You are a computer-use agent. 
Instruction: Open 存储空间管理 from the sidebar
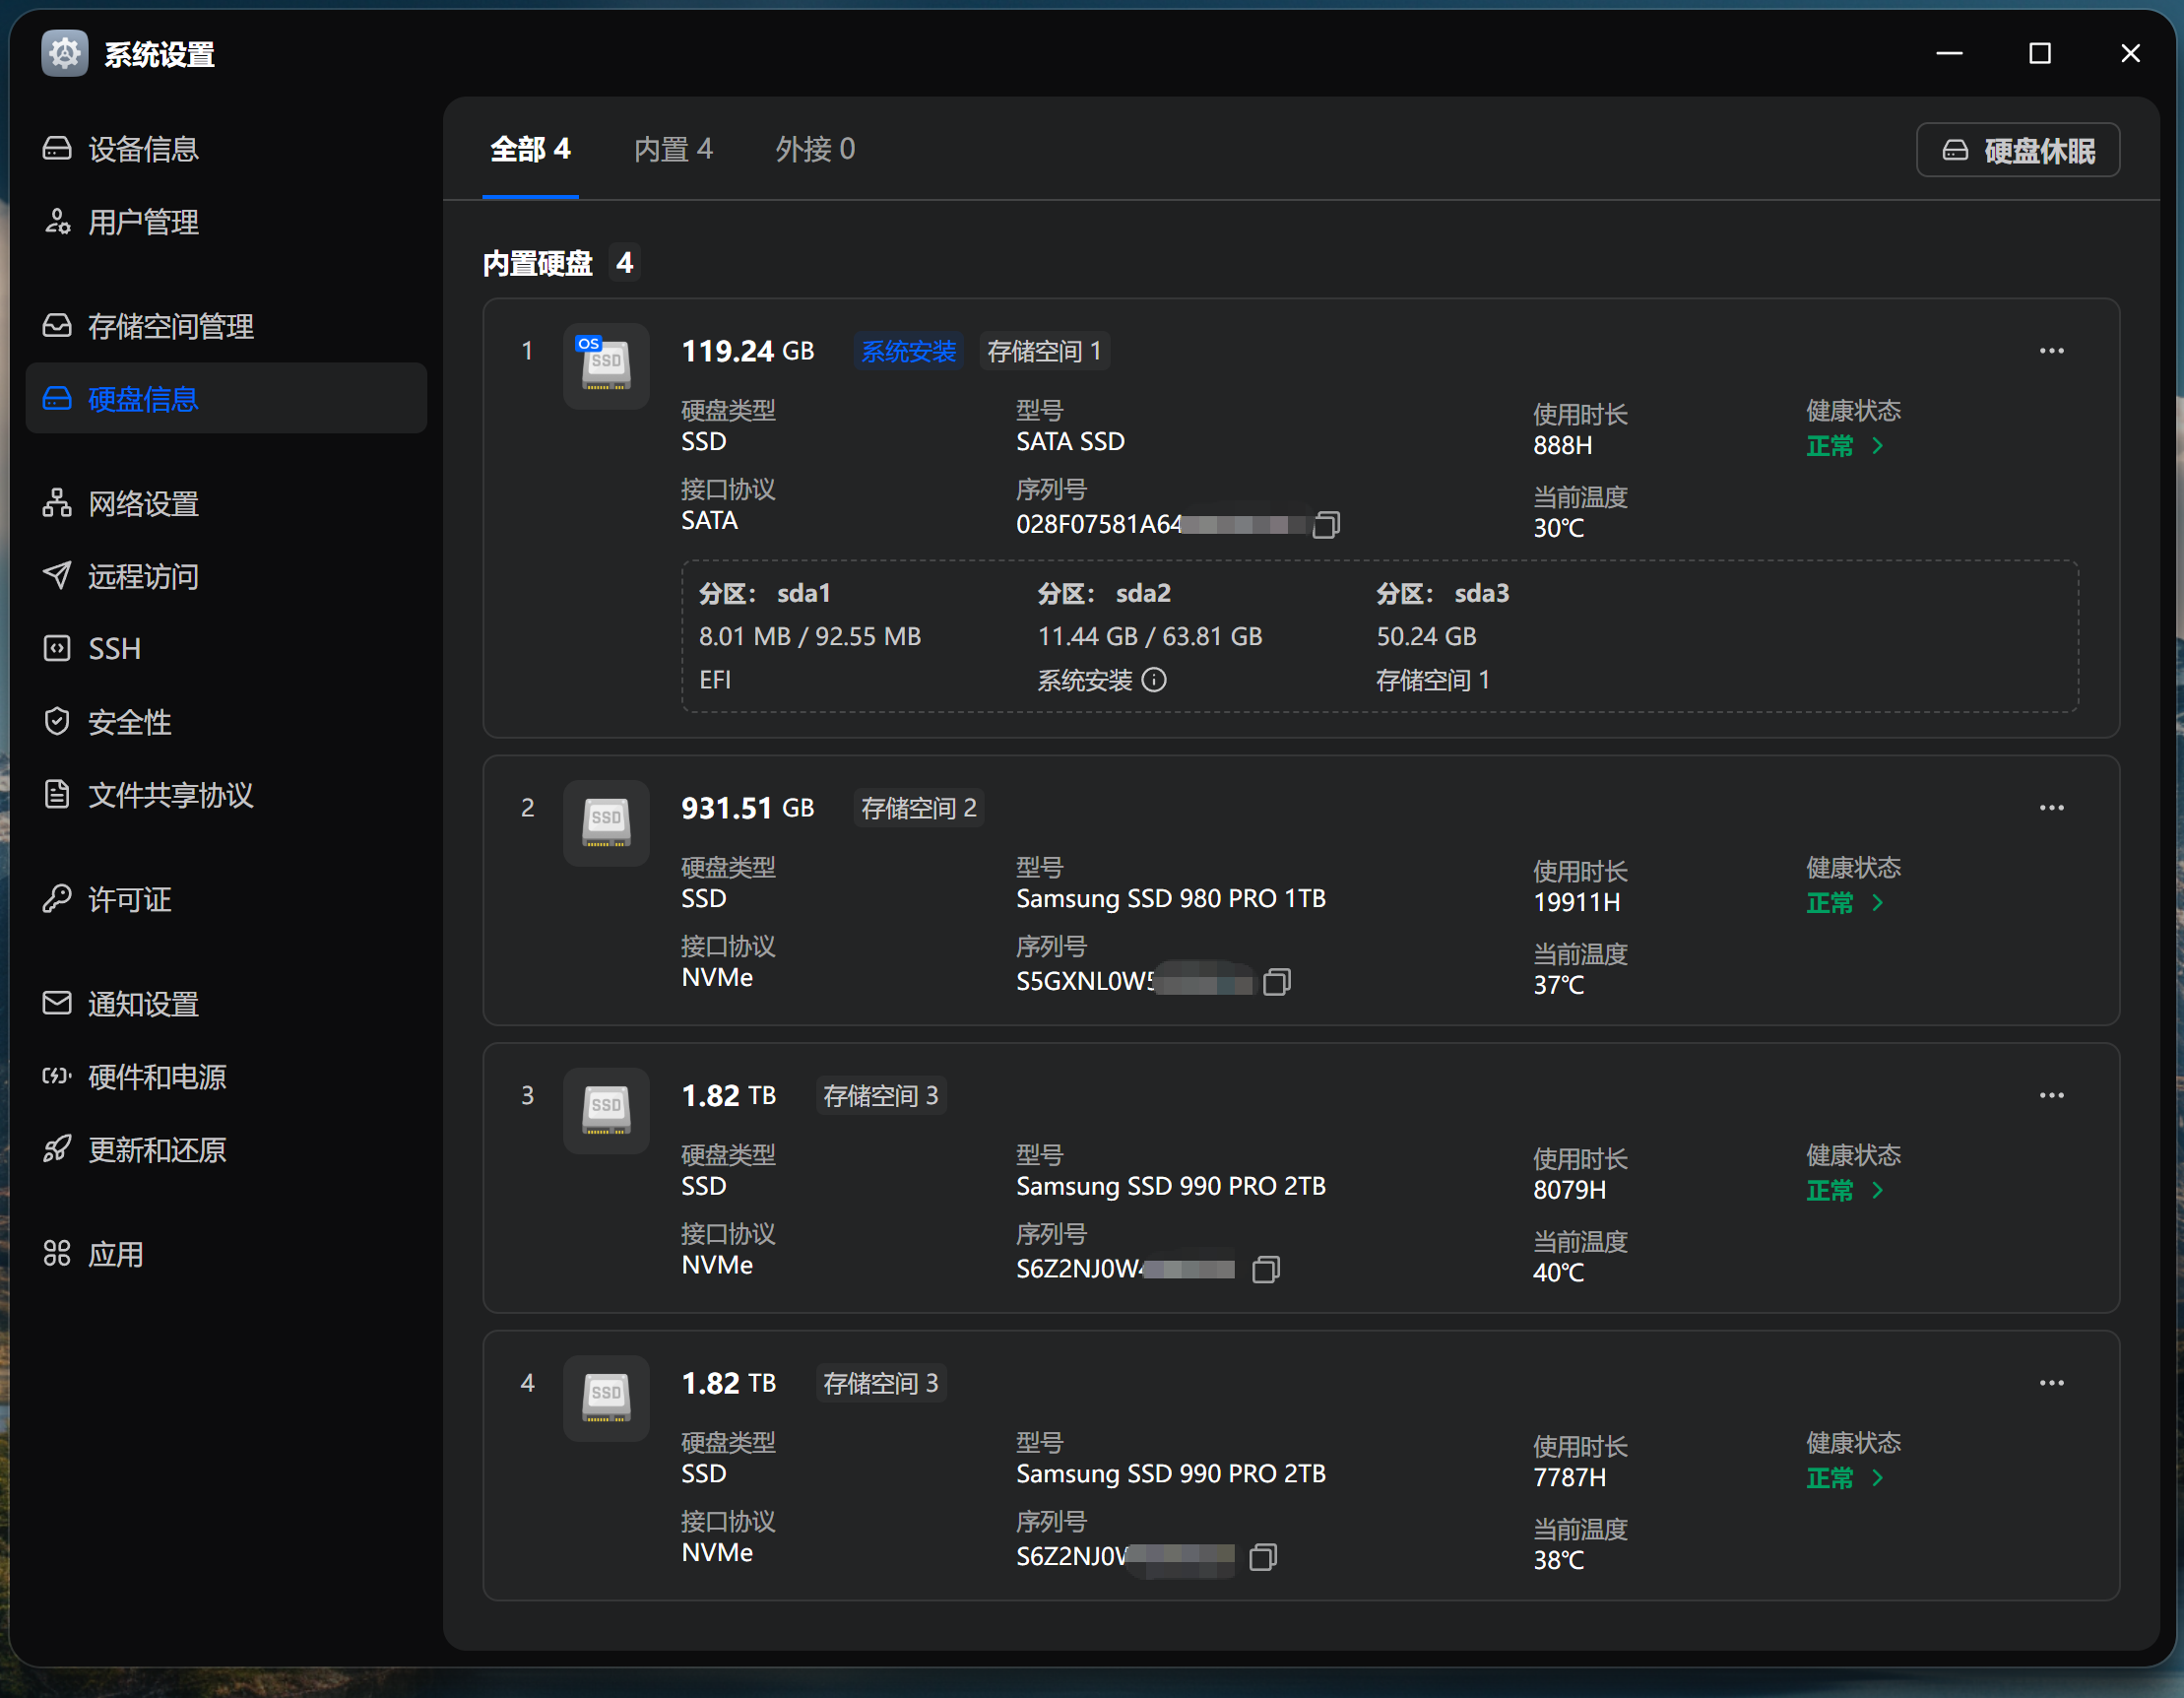pos(57,325)
